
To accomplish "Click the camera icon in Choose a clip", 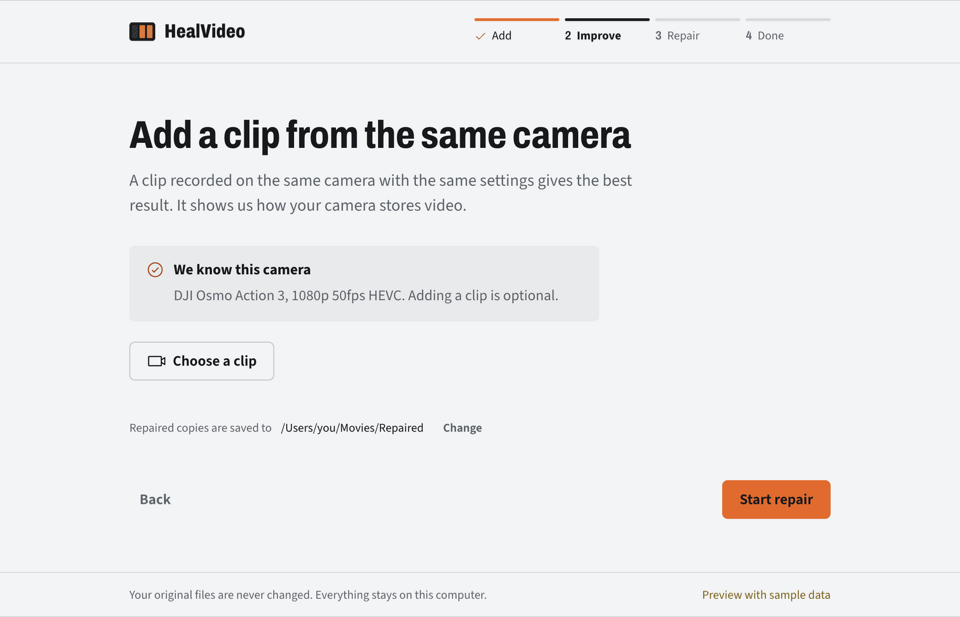I will coord(157,361).
